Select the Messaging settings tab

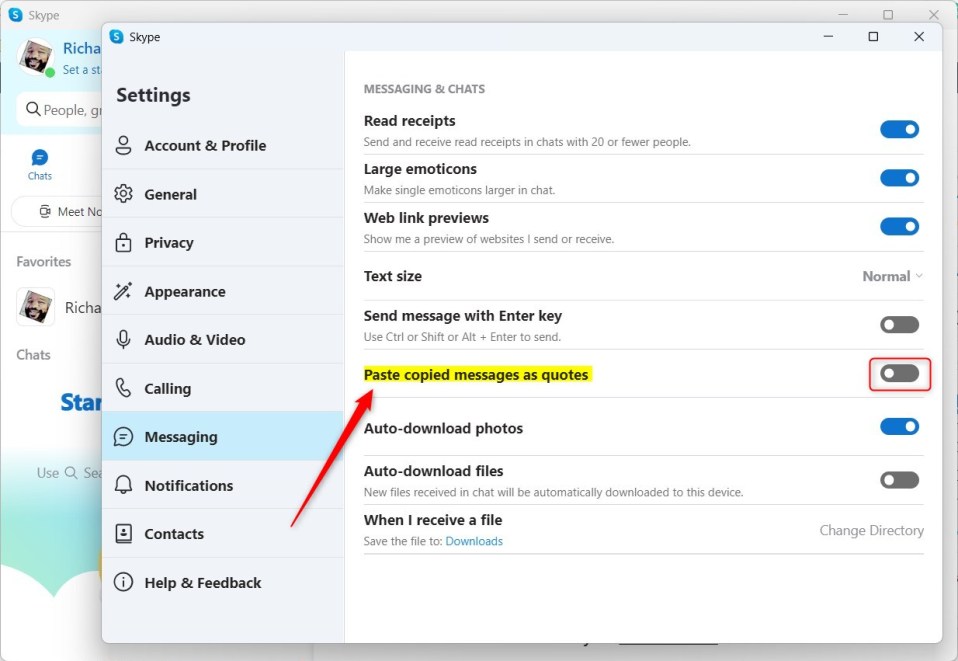(x=222, y=436)
